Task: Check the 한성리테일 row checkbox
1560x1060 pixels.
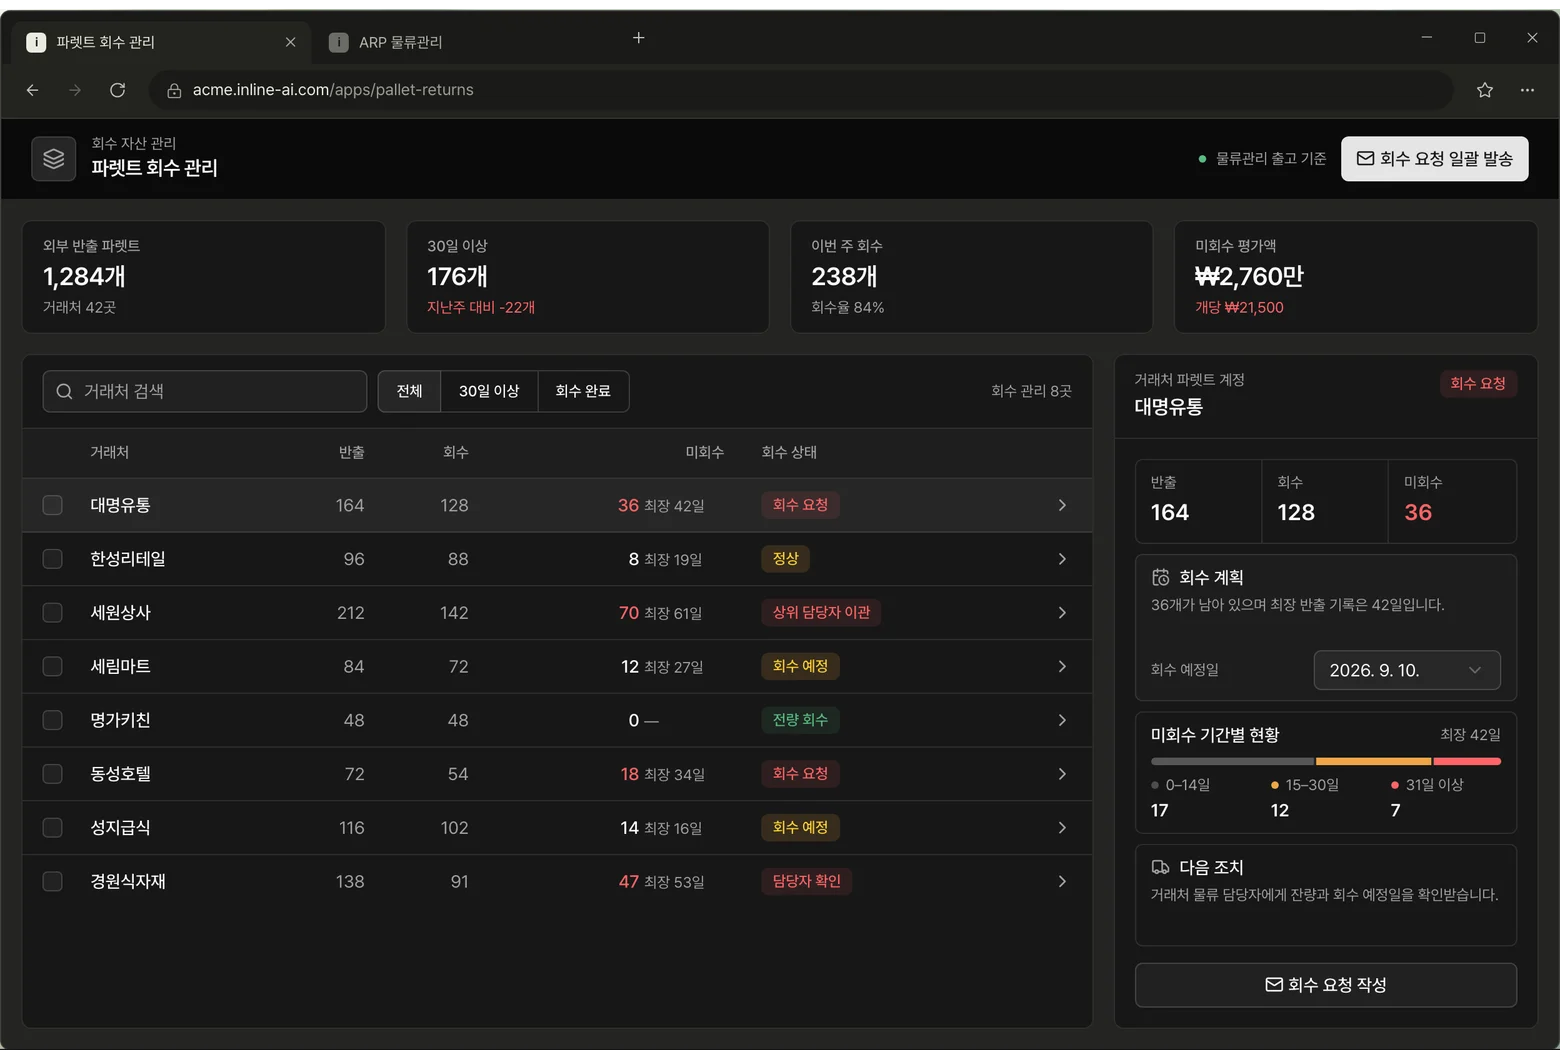Action: coord(52,559)
